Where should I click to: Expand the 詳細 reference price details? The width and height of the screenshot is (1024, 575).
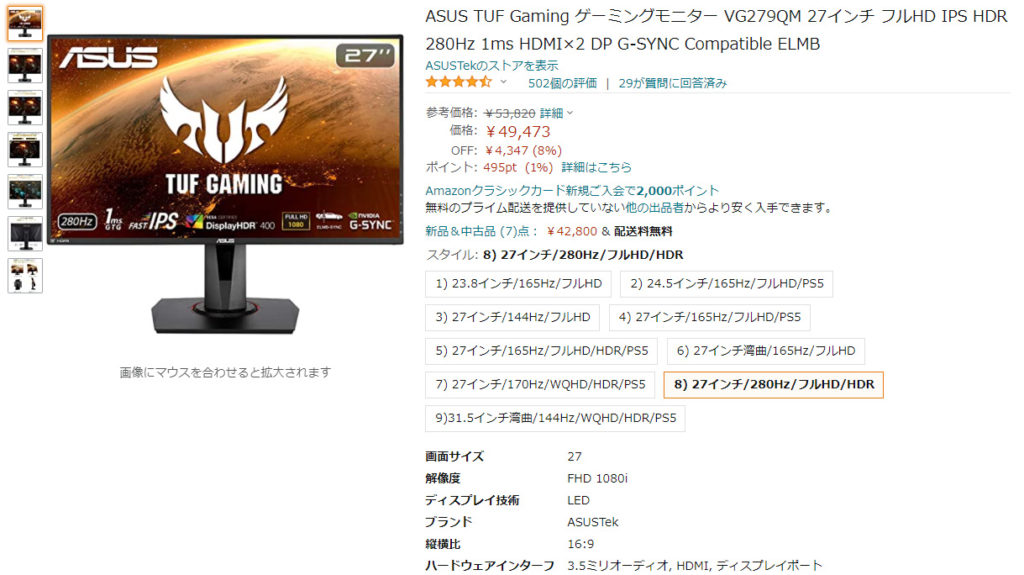pyautogui.click(x=556, y=113)
